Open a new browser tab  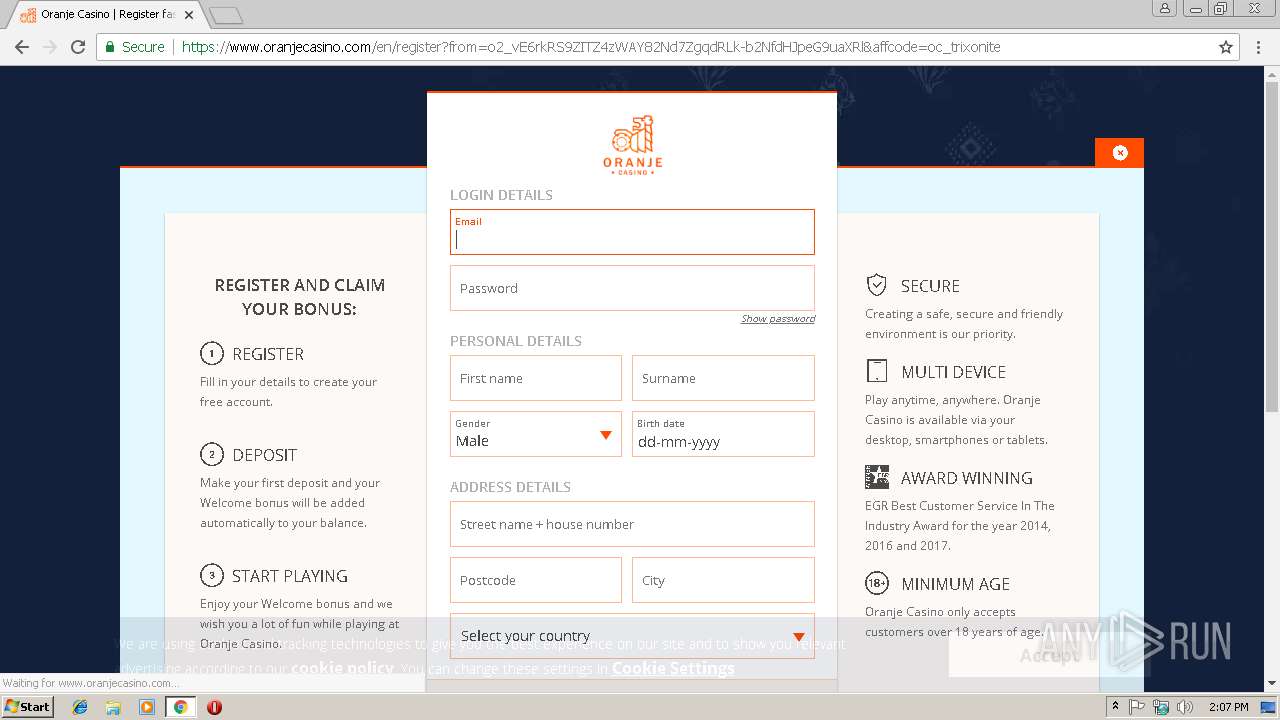[x=226, y=15]
